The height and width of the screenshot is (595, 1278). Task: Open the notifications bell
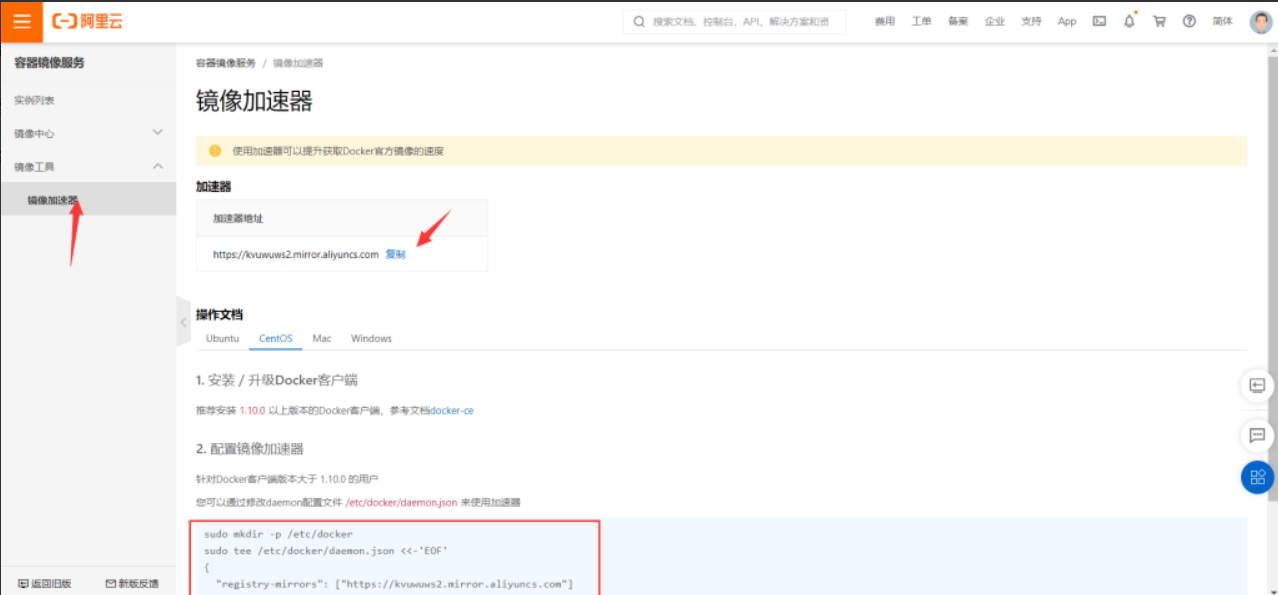1129,21
